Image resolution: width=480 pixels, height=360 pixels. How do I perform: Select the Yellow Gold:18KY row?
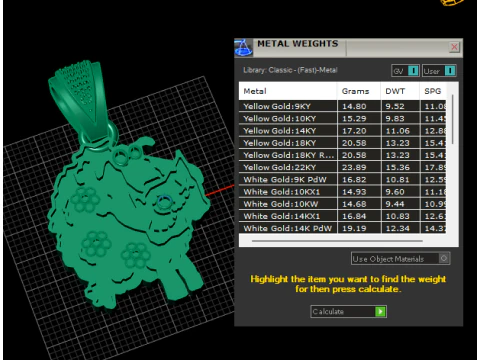pos(342,143)
